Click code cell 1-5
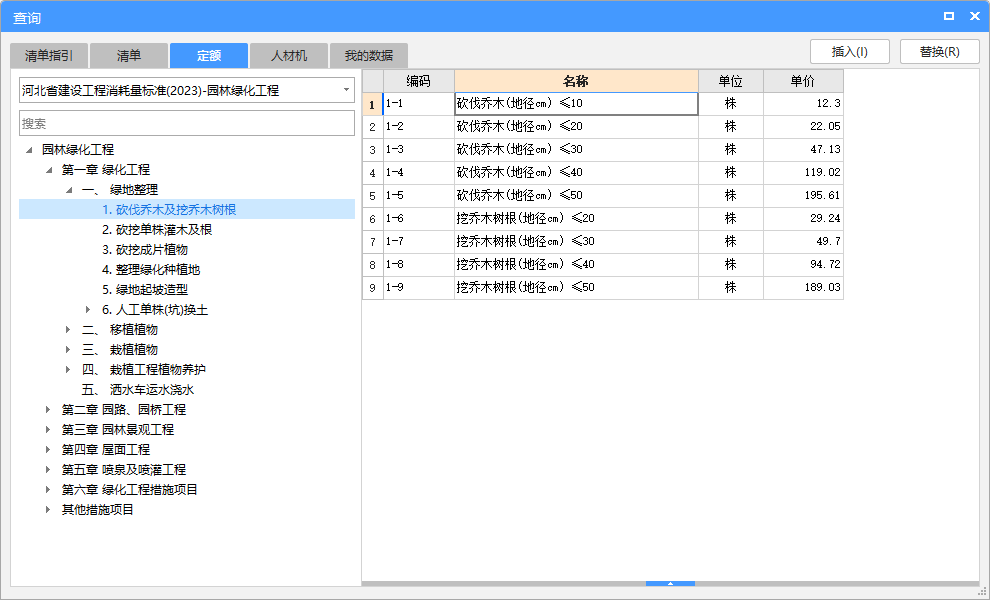The width and height of the screenshot is (990, 600). [x=419, y=195]
